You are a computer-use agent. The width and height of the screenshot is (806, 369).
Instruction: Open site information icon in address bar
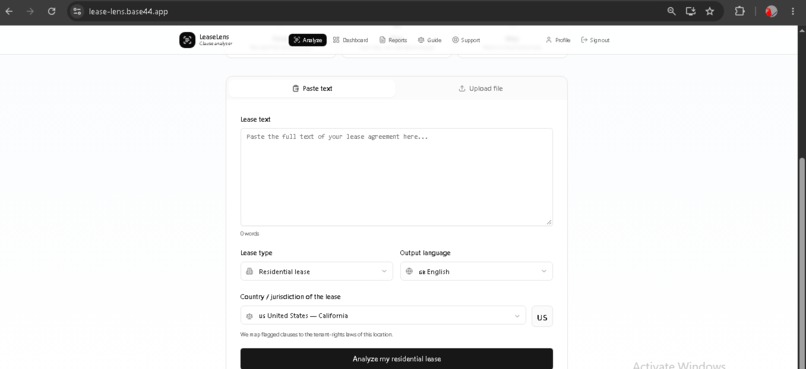[77, 11]
